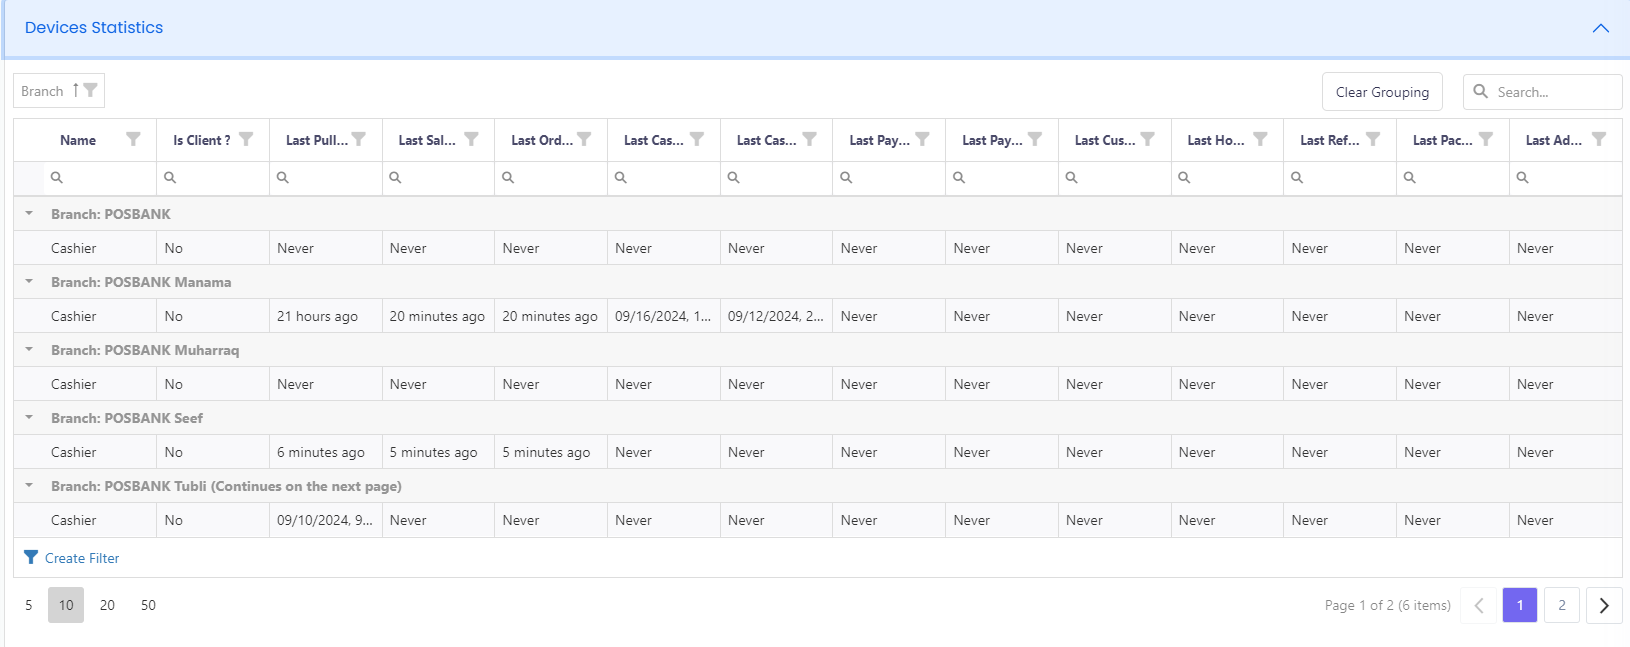Set page size to 50
The image size is (1630, 647).
tap(148, 605)
